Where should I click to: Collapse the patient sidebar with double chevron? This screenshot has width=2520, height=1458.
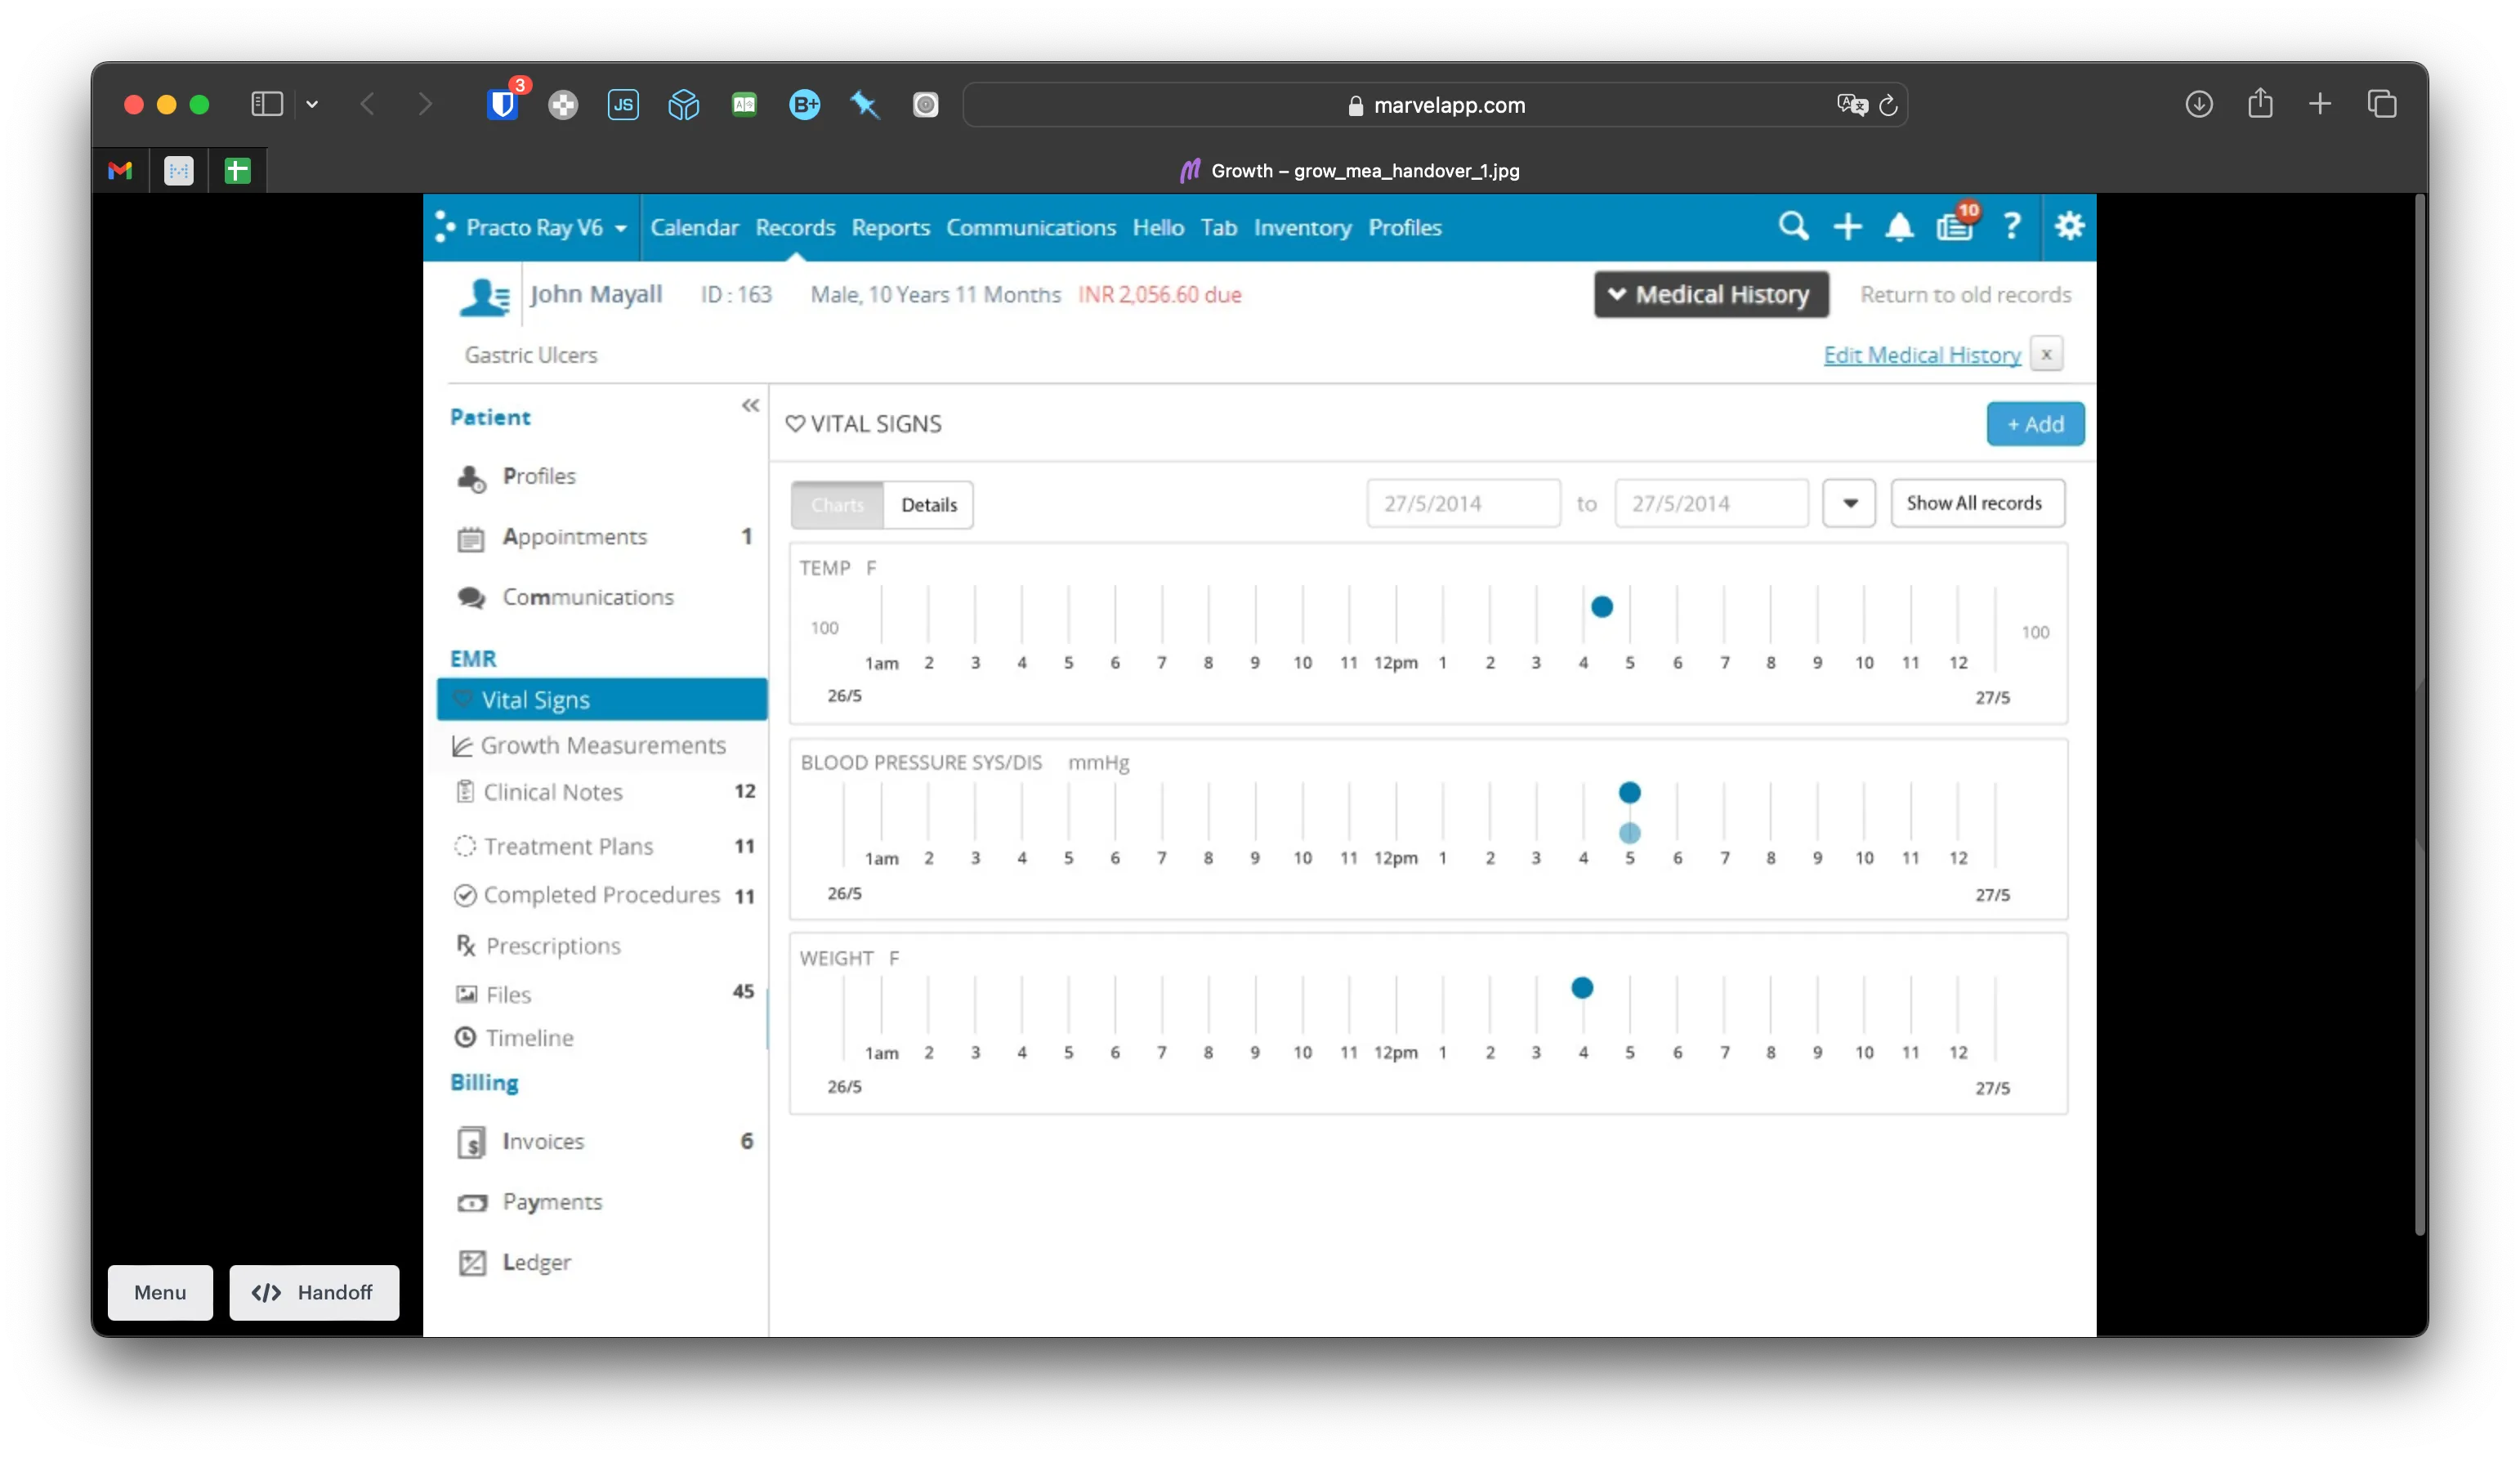pyautogui.click(x=750, y=405)
